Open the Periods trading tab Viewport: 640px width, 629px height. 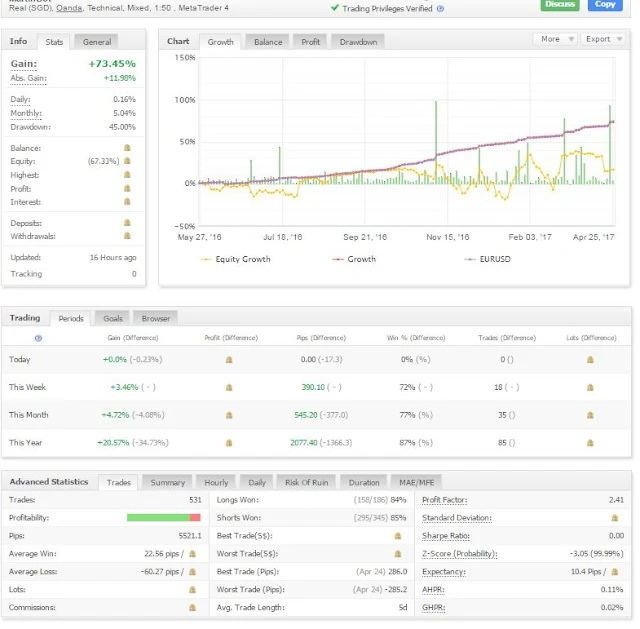(x=71, y=318)
